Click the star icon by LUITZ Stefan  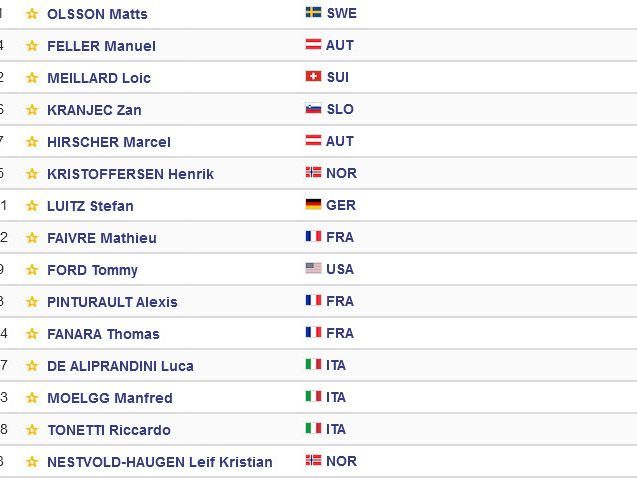(x=32, y=206)
